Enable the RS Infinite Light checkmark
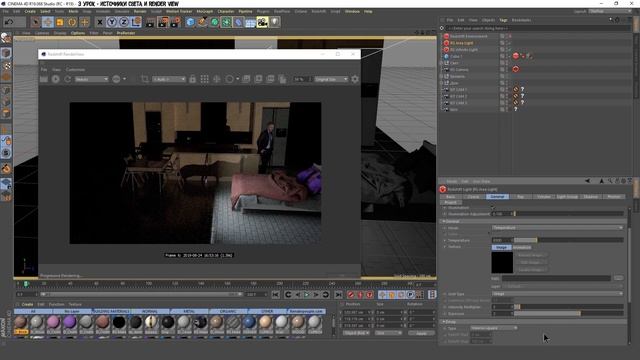Screen dimensions: 640x360 click(x=509, y=49)
